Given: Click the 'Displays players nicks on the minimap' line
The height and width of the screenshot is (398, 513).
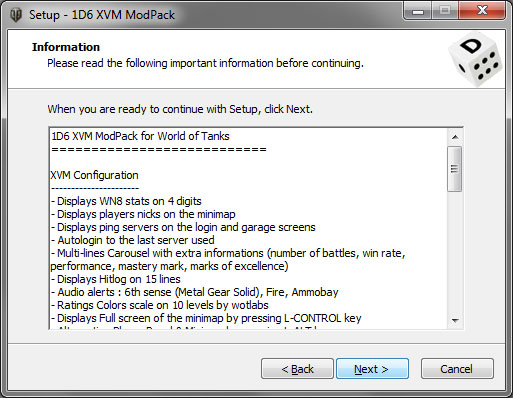Looking at the screenshot, I should coord(143,214).
